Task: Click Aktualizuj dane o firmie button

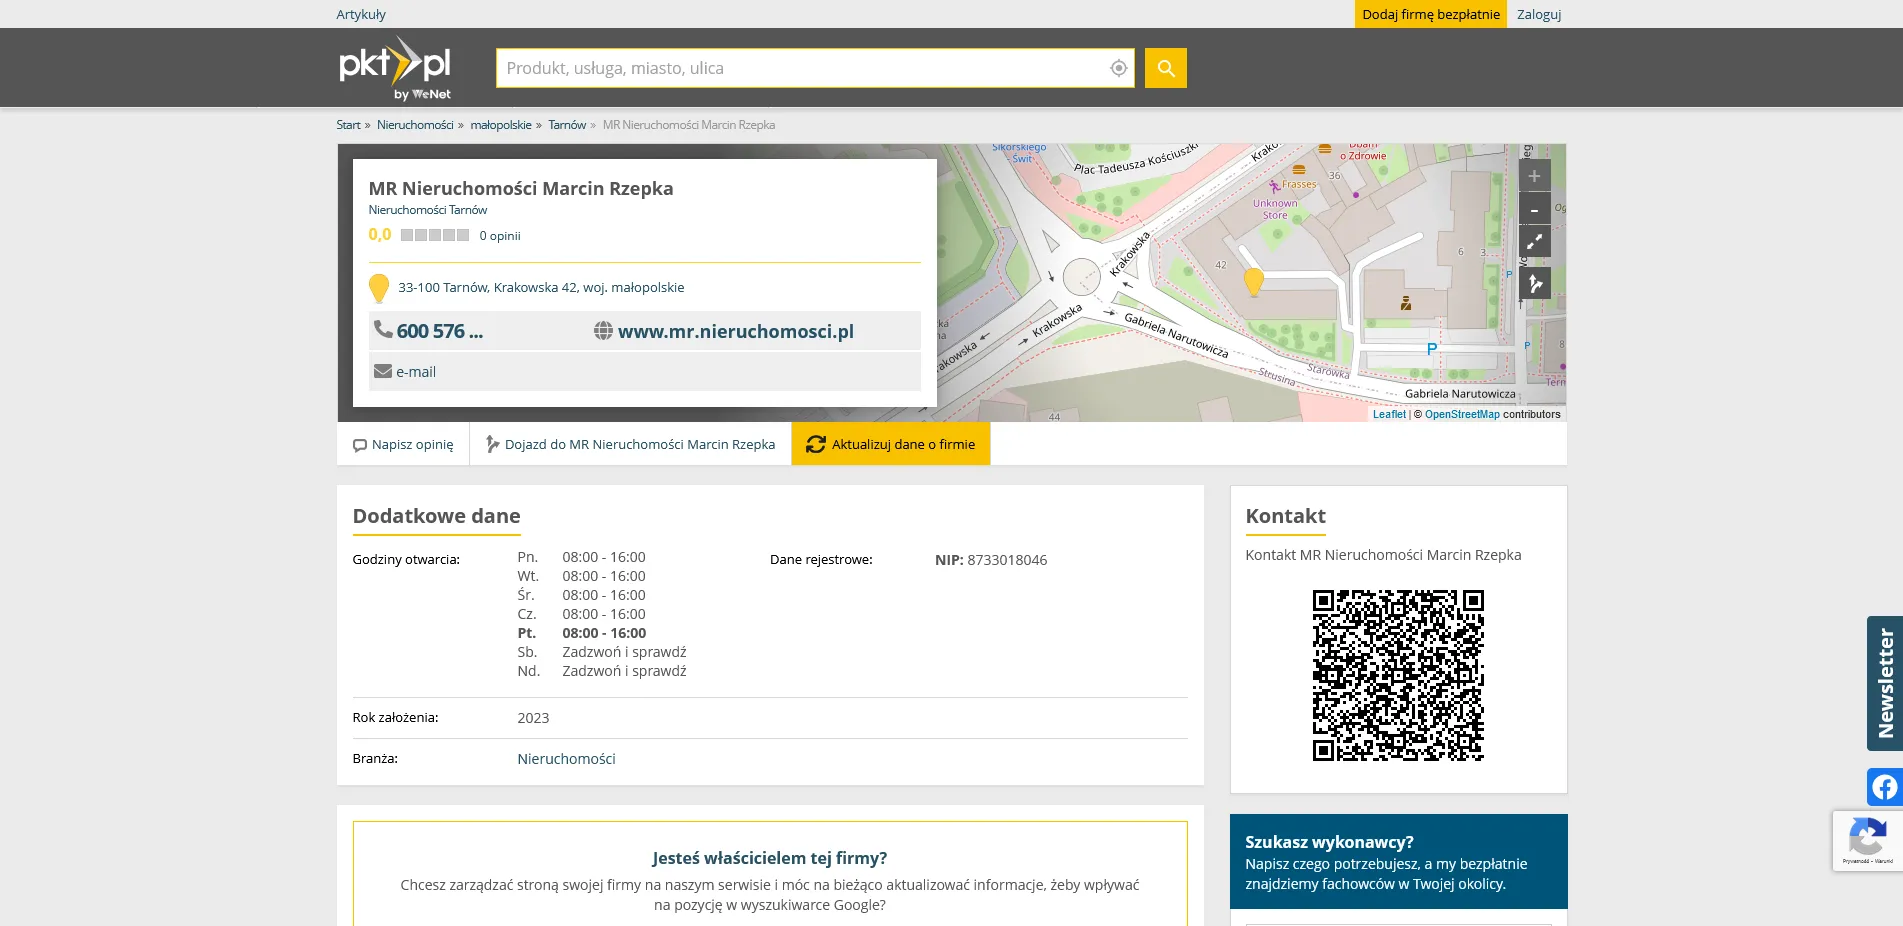Action: coord(891,444)
